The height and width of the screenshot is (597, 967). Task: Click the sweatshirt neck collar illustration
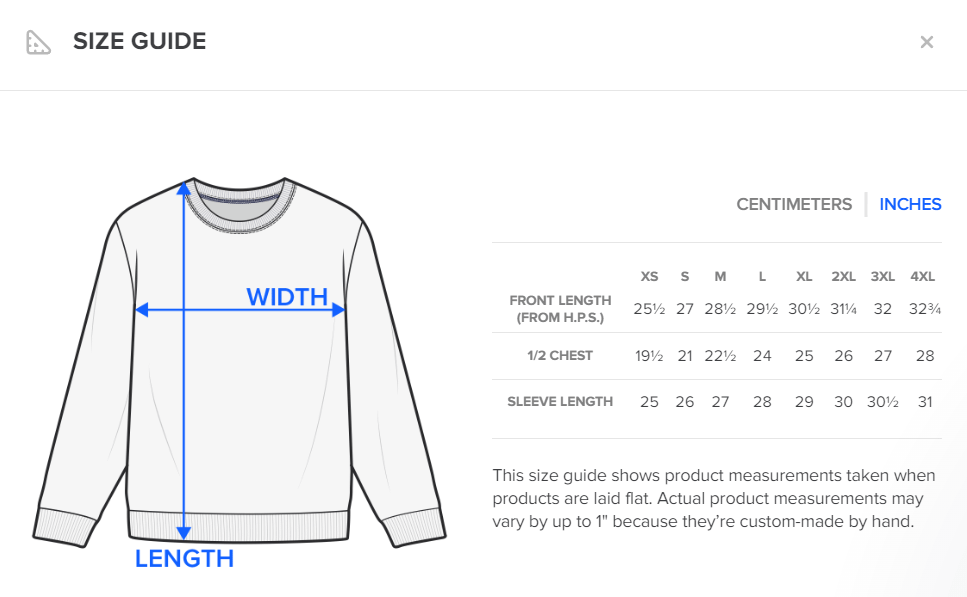coord(240,202)
